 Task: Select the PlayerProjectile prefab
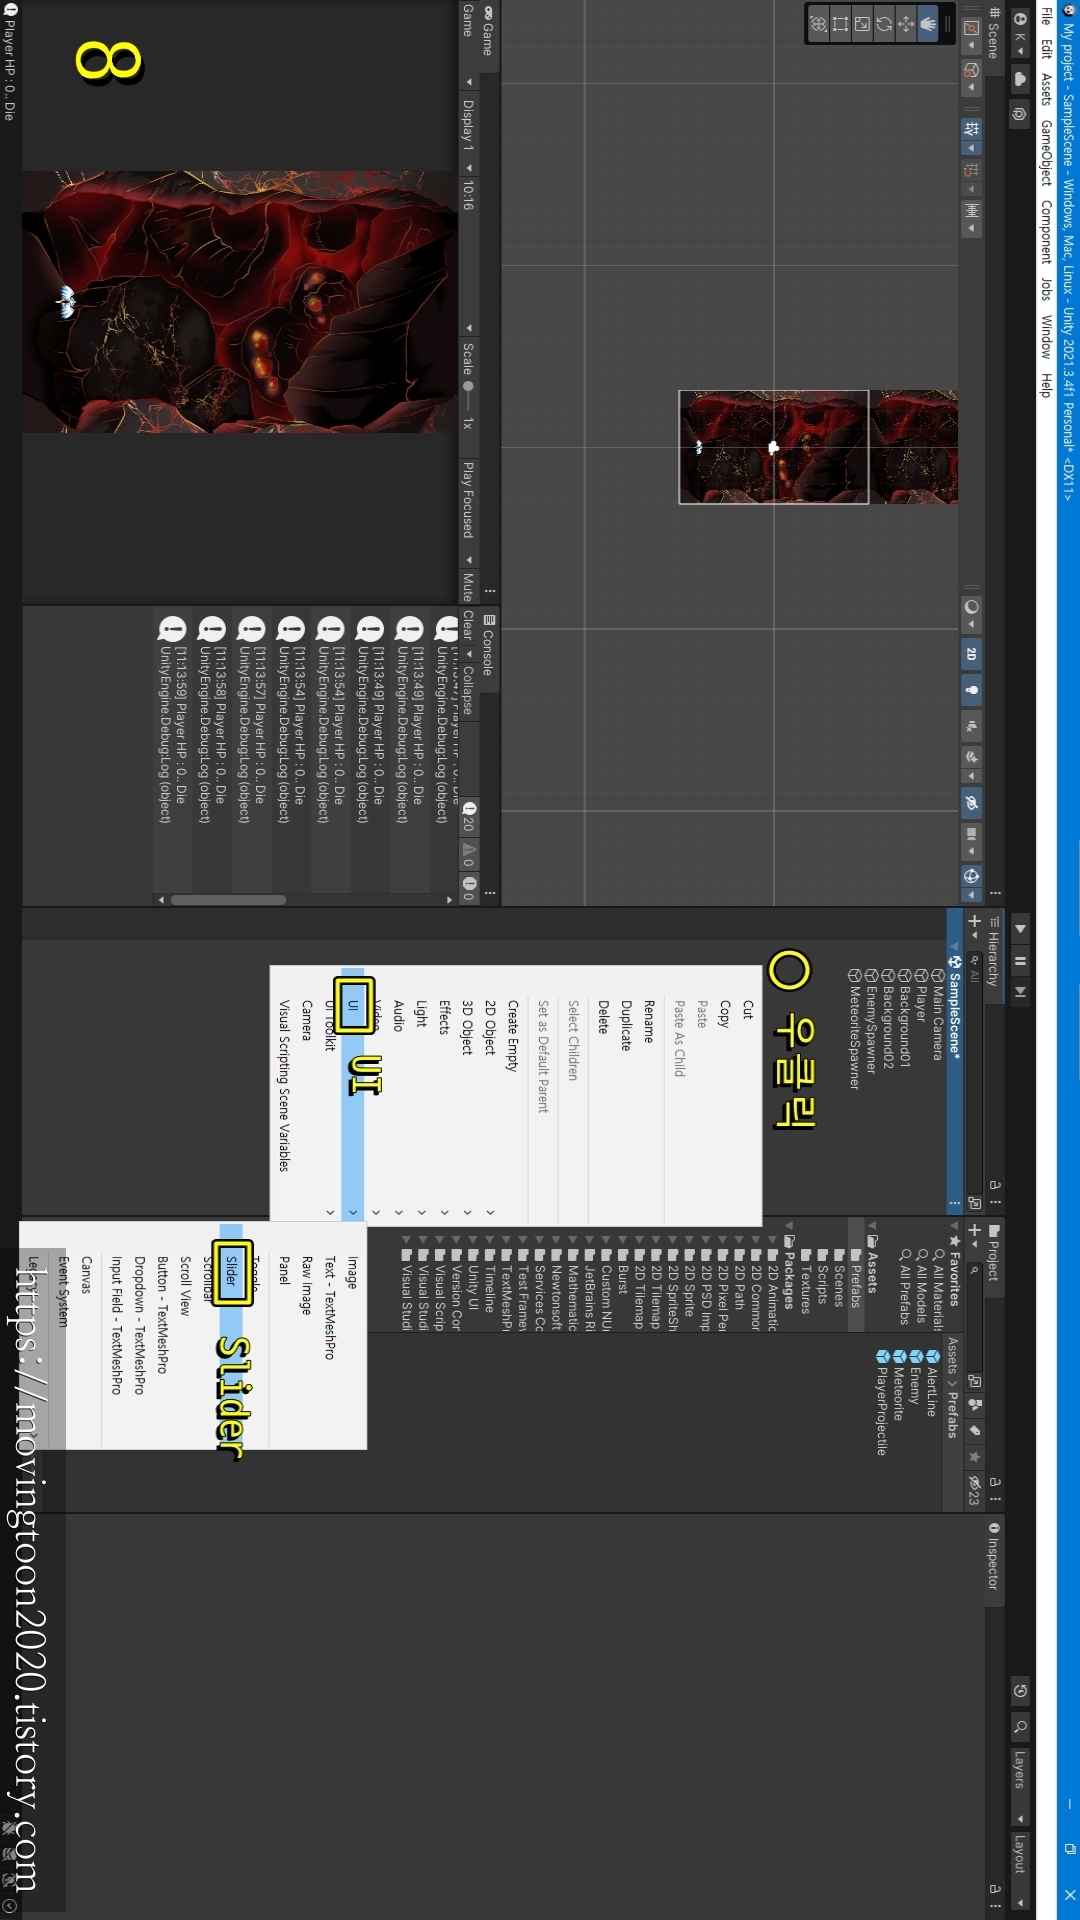point(882,1403)
